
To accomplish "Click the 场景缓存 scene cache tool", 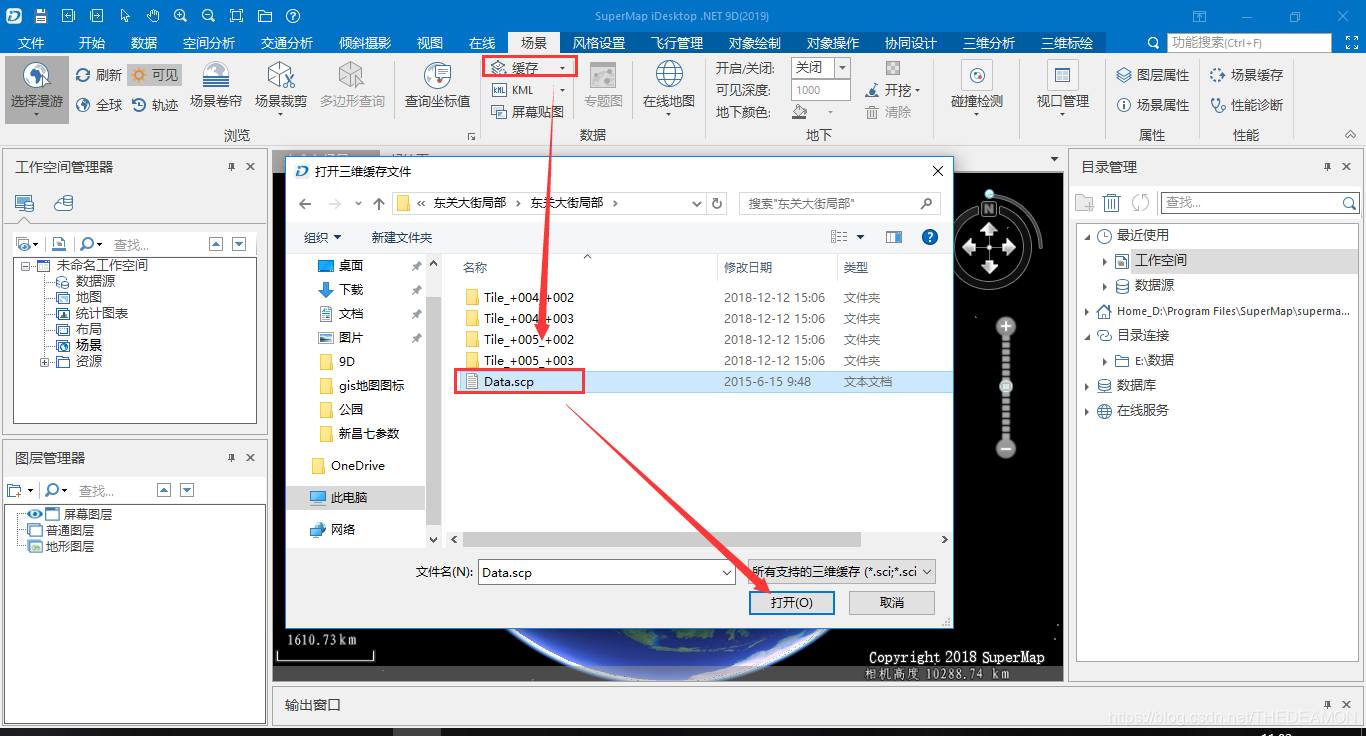I will pyautogui.click(x=1246, y=75).
